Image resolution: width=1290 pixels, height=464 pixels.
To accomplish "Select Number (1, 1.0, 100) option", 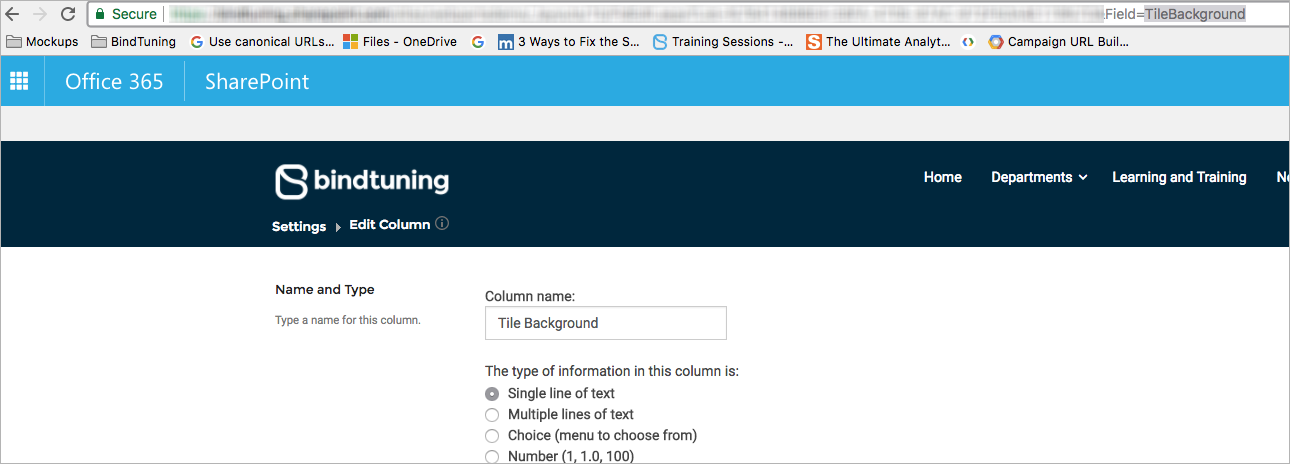I will point(491,456).
